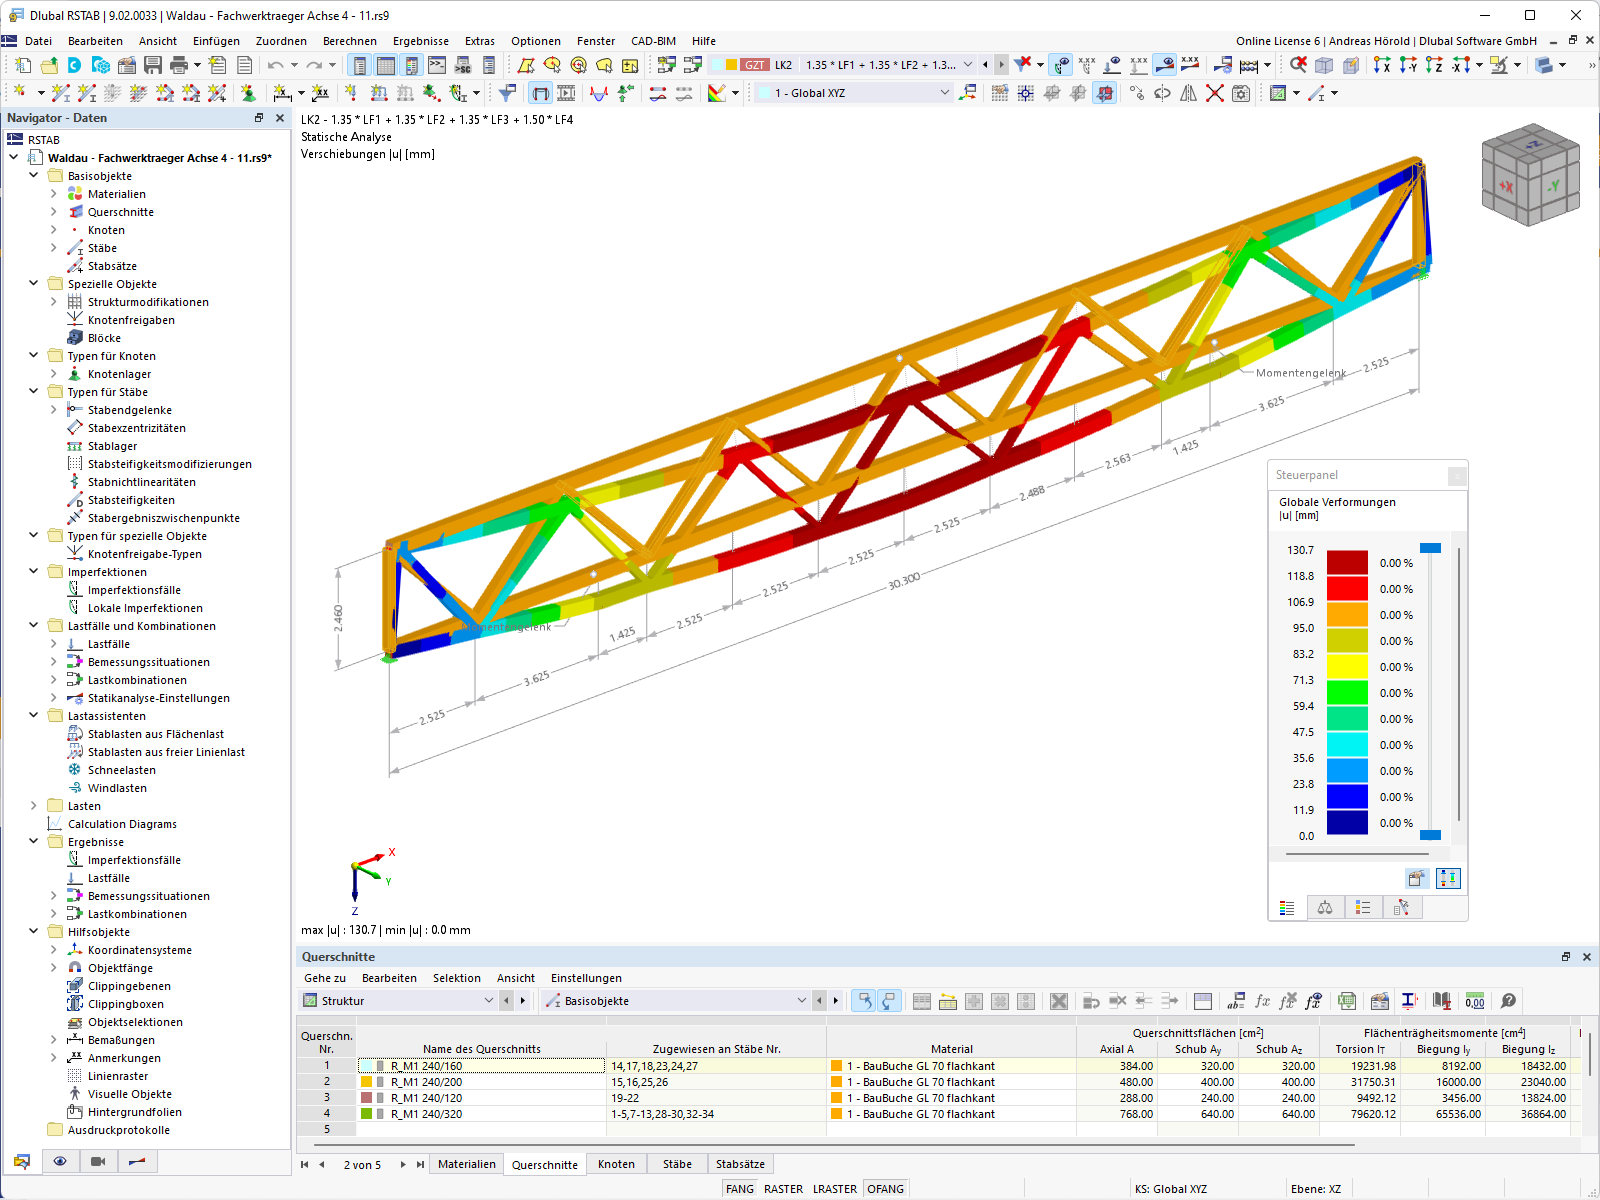Expand the Lastfälle tree node

click(x=55, y=644)
